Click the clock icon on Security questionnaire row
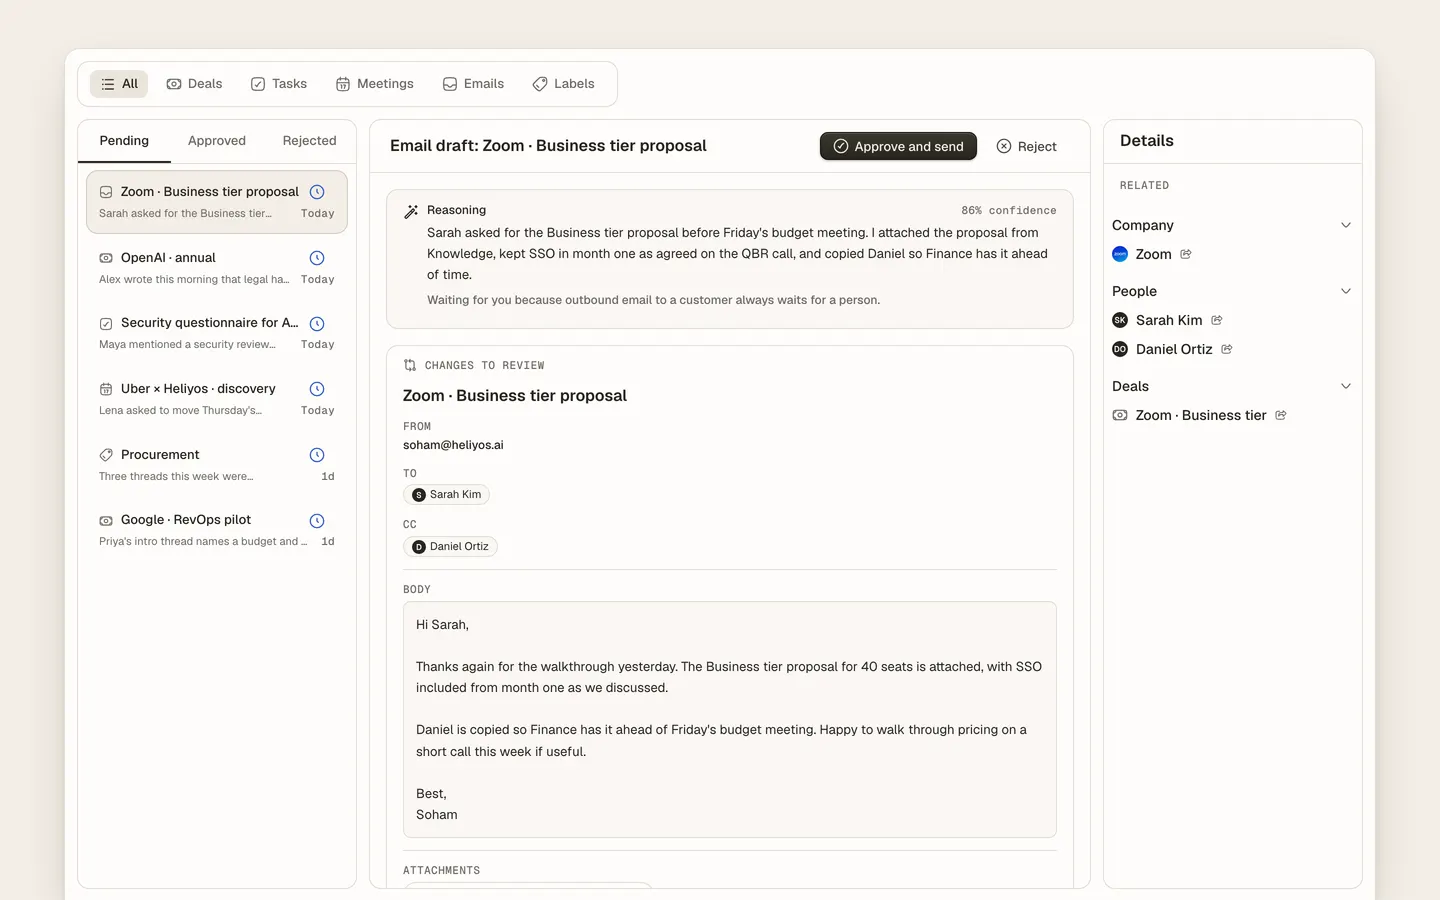Screen dimensions: 1440x900 click(317, 323)
